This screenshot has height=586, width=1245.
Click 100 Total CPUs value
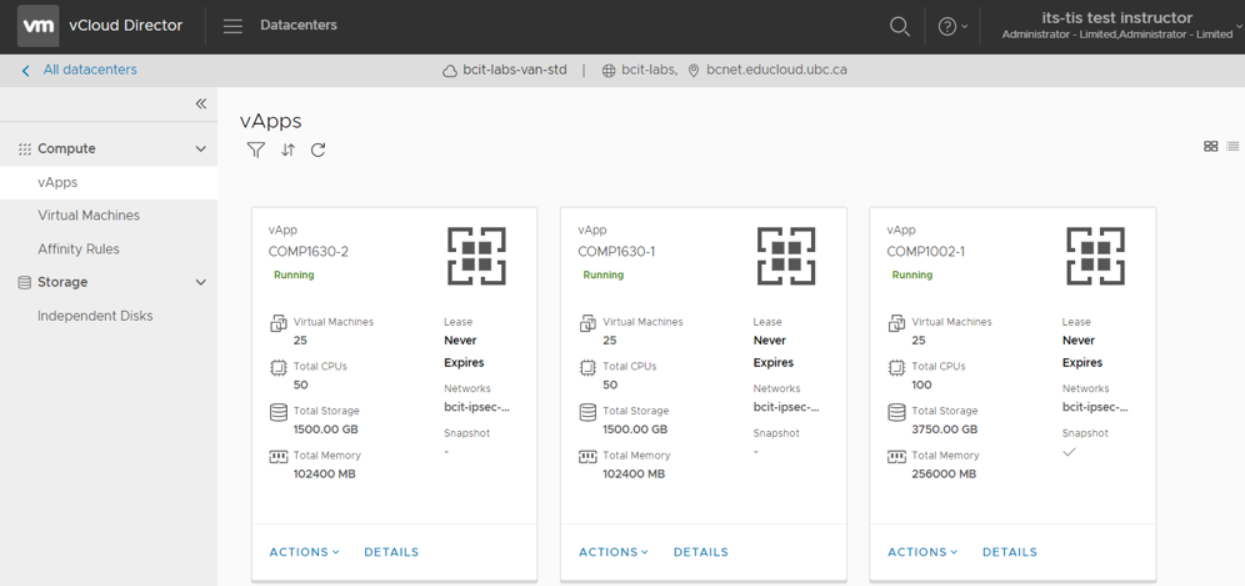click(x=922, y=385)
